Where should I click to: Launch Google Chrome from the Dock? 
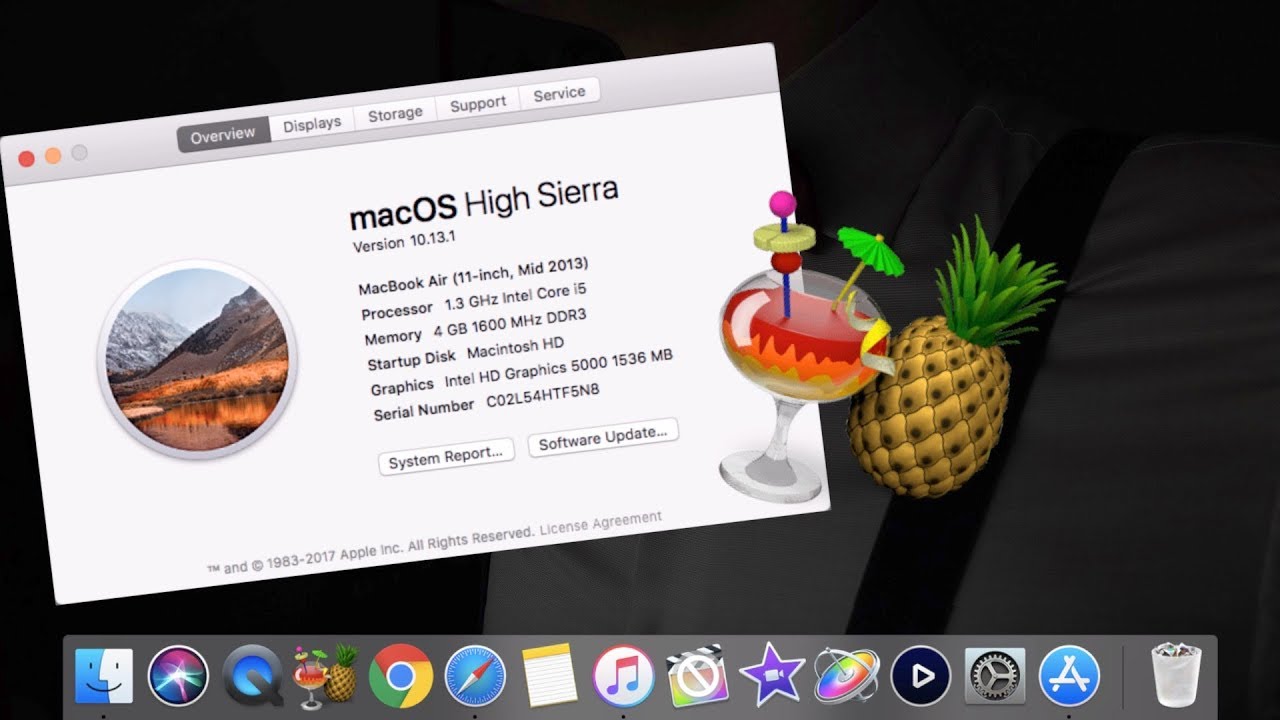point(400,677)
